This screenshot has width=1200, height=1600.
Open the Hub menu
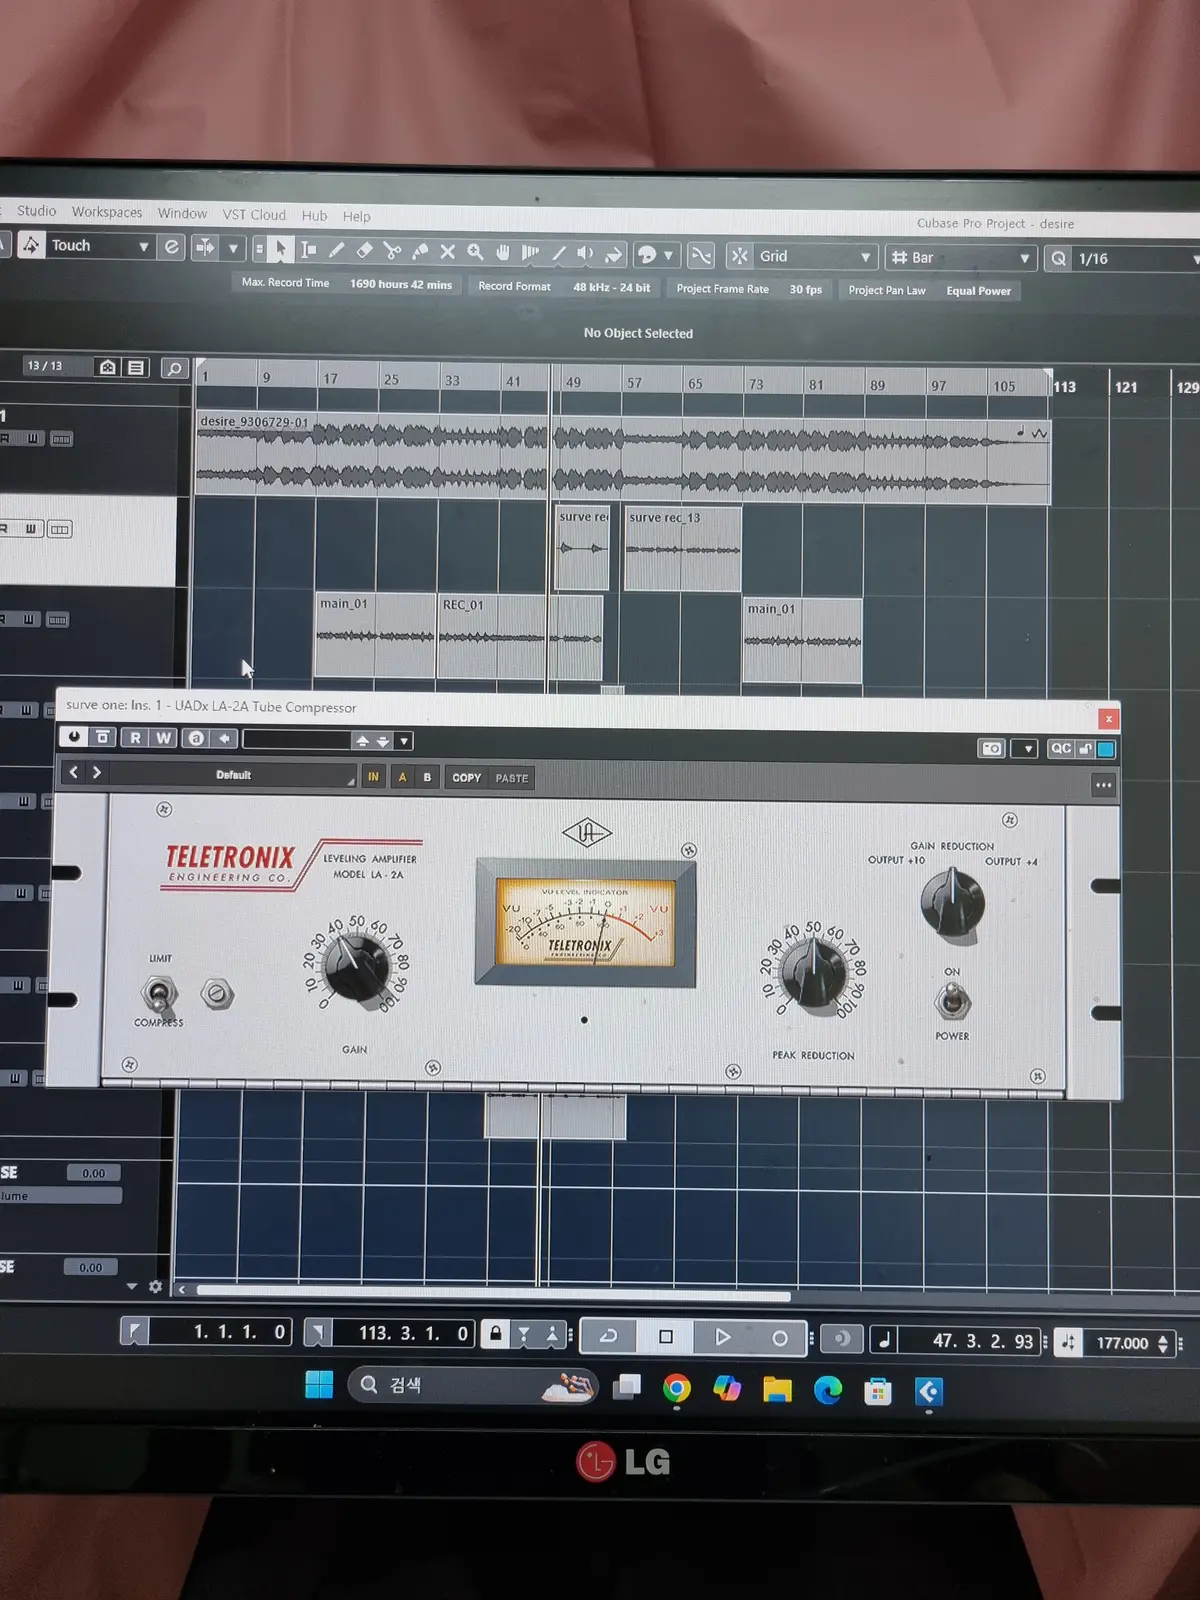tap(315, 215)
